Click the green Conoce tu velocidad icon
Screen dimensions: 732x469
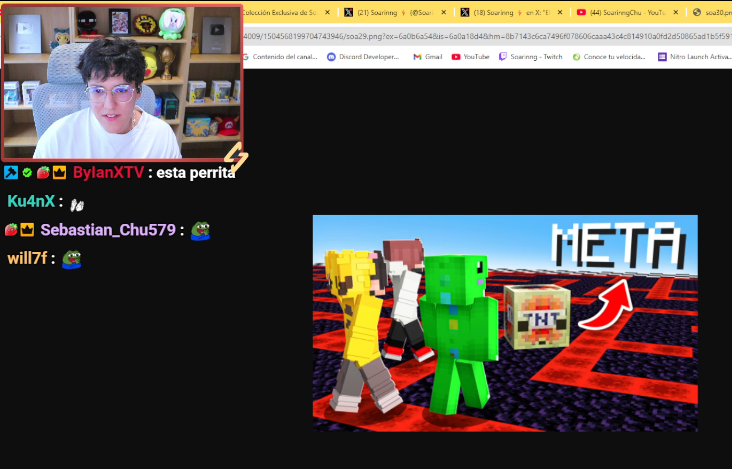click(577, 57)
